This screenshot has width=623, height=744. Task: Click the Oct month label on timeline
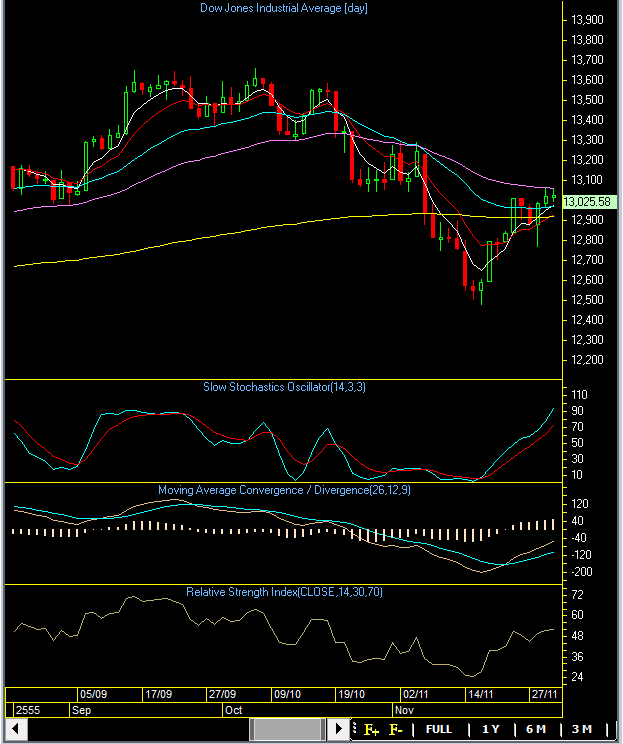tap(234, 709)
